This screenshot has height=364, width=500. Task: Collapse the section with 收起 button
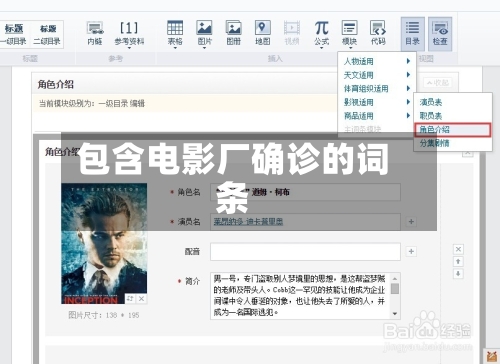click(x=438, y=82)
